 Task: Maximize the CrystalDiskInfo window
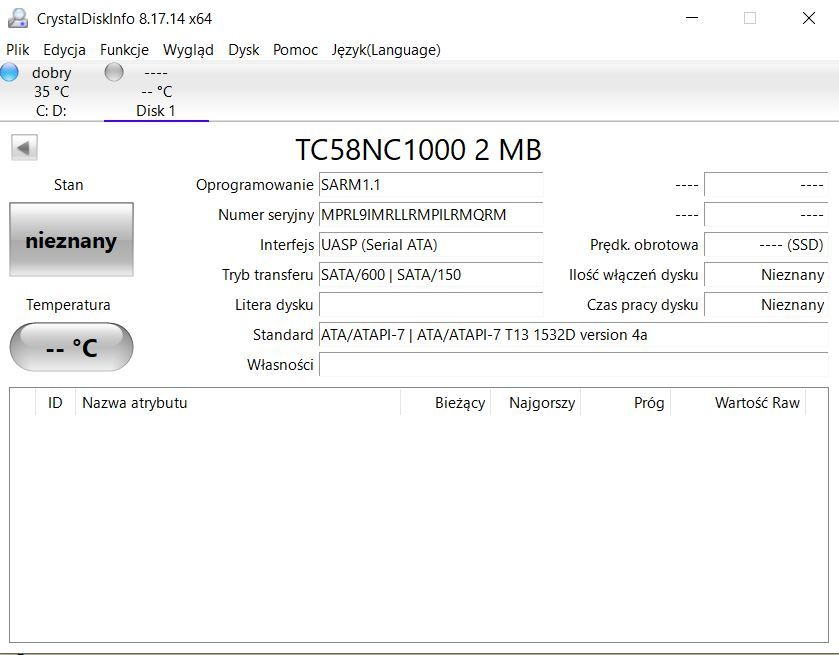click(750, 18)
